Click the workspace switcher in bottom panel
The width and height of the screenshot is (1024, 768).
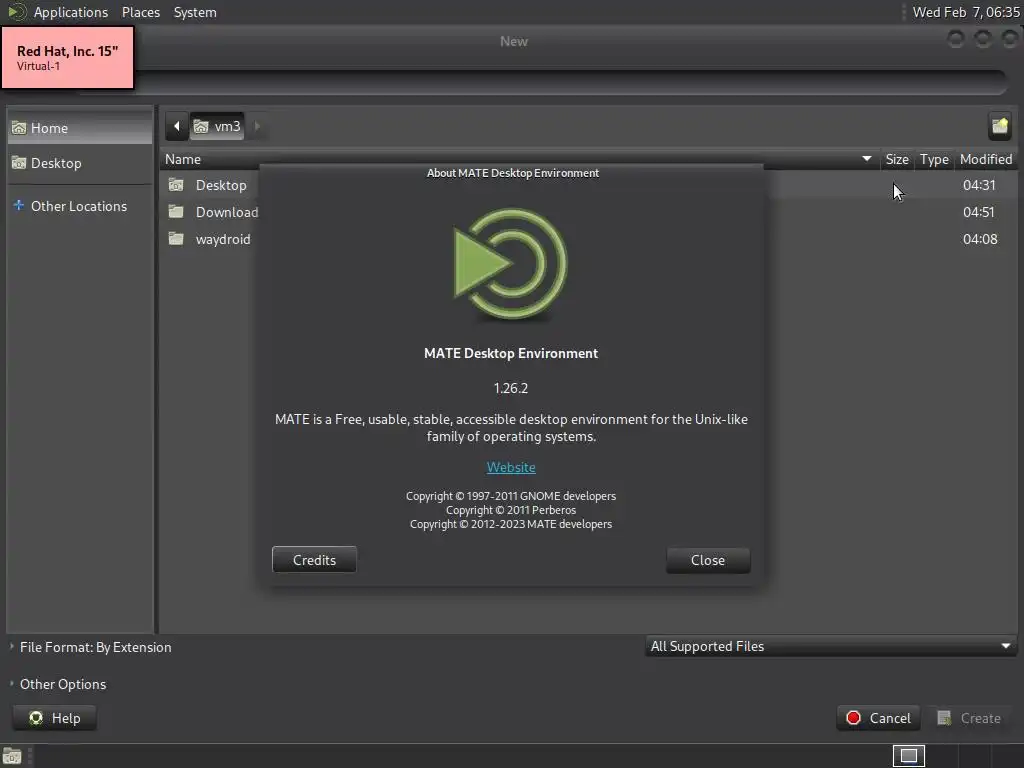click(x=908, y=756)
